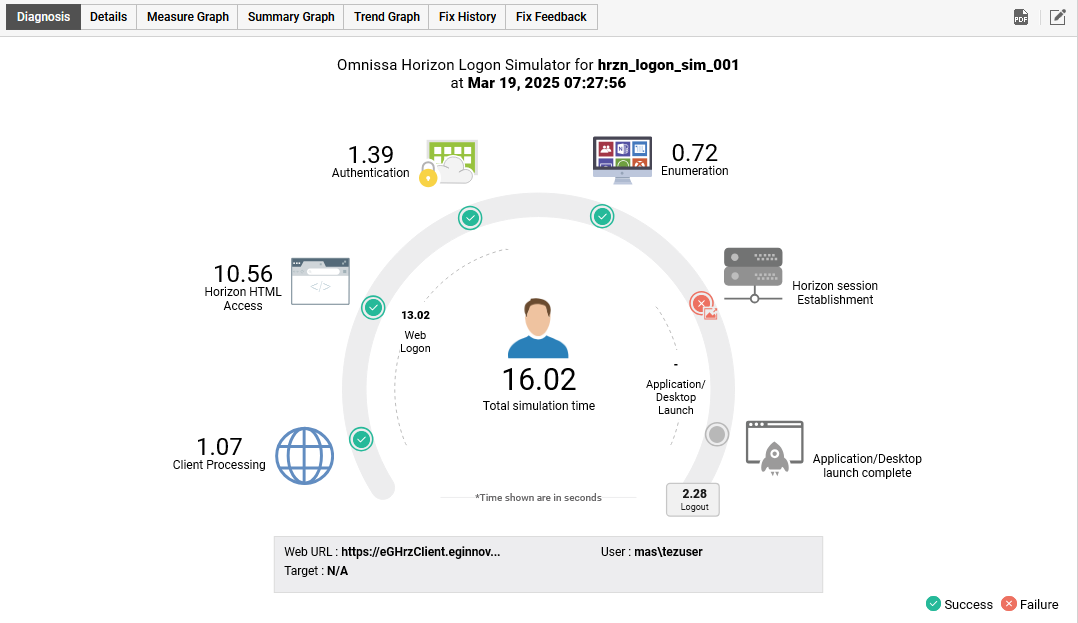Click the 2.28 Logout box
Viewport: 1078px width, 623px height.
point(693,500)
